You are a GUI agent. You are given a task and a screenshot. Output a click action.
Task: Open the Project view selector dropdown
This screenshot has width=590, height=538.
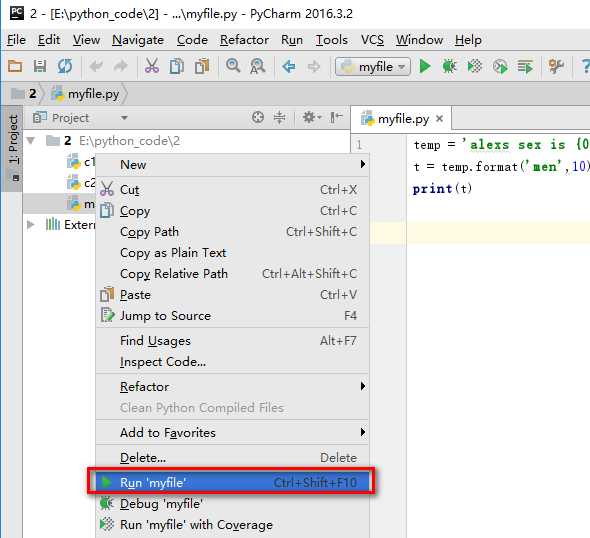pos(124,118)
